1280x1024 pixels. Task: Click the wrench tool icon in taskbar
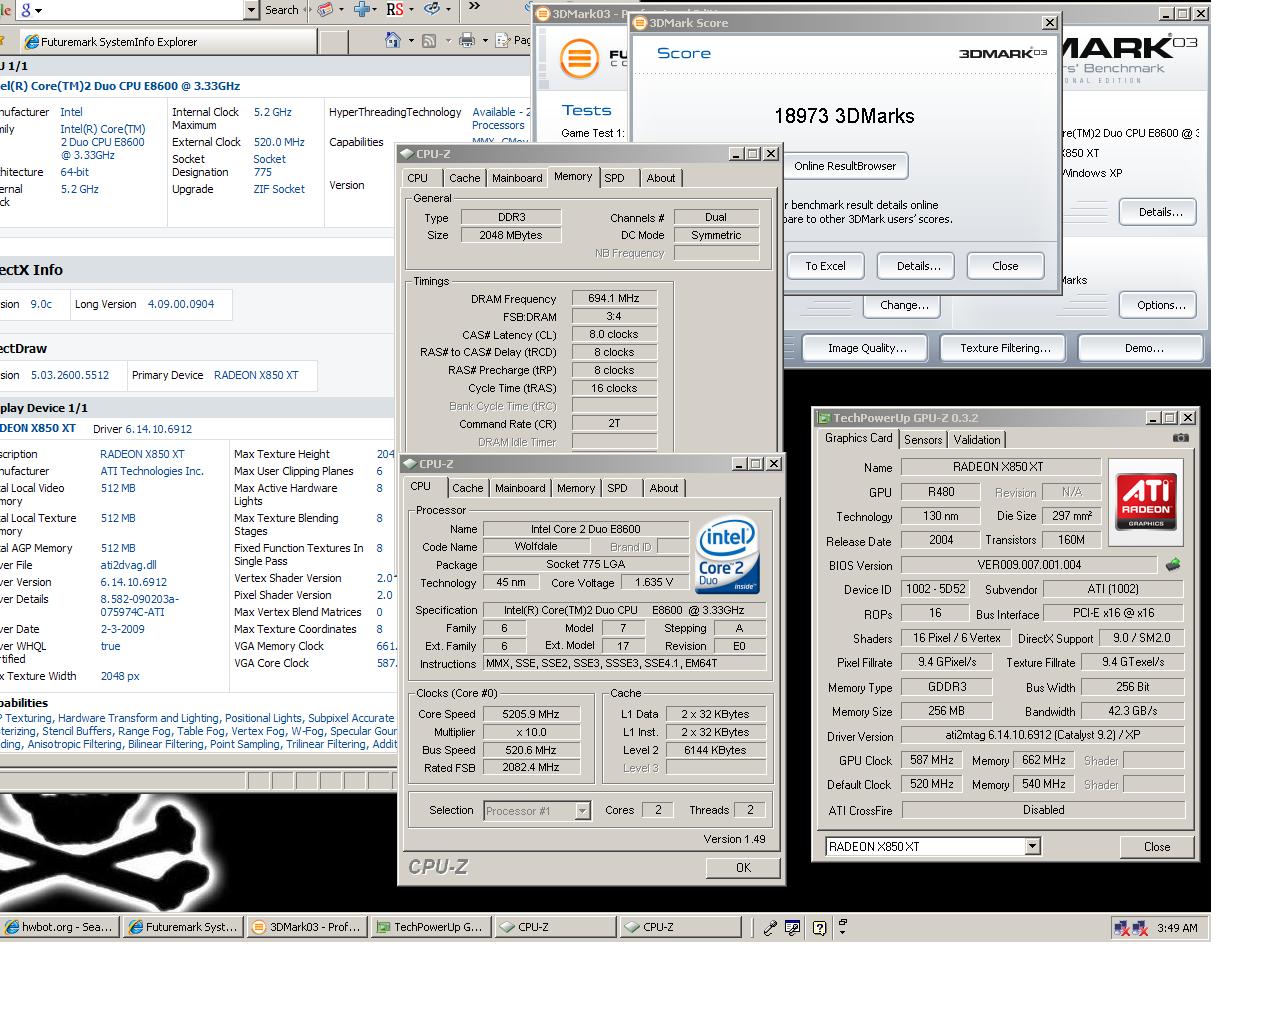coord(770,928)
